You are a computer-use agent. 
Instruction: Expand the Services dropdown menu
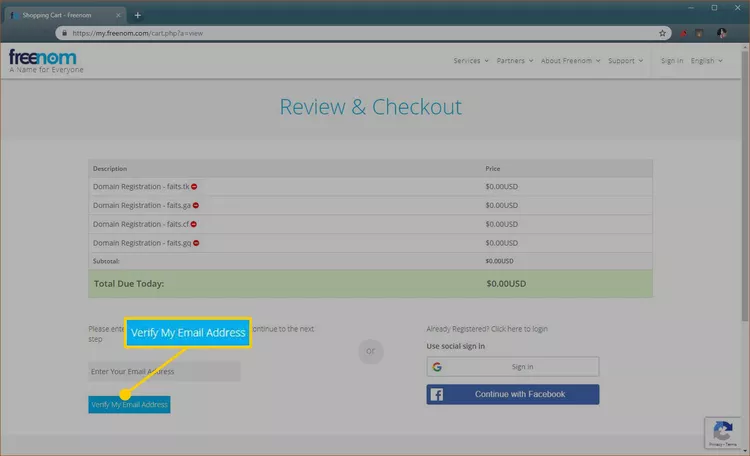(470, 61)
